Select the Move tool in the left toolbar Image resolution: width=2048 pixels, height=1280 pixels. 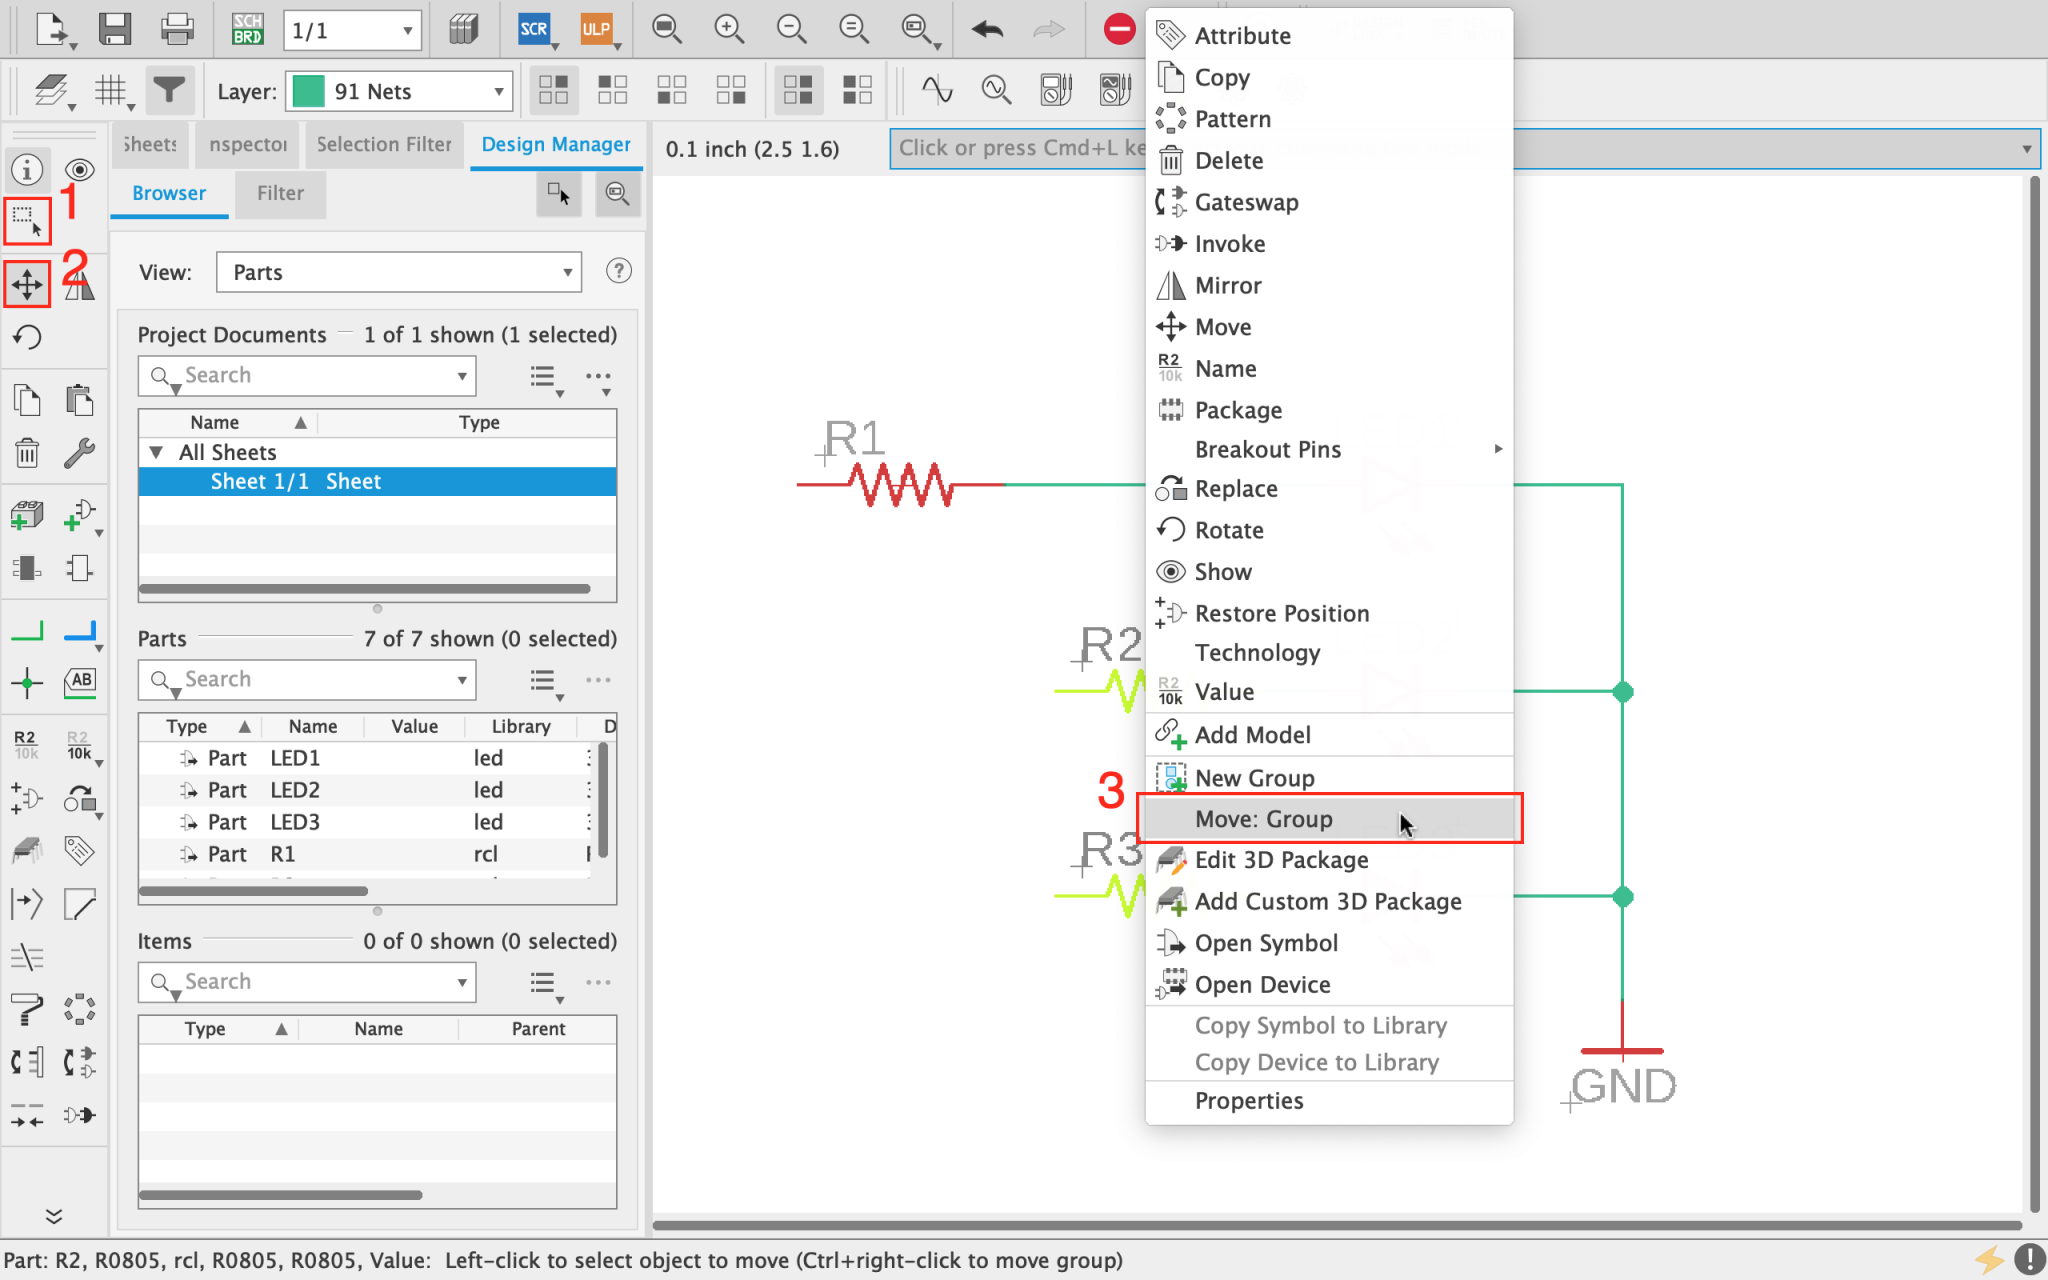27,283
